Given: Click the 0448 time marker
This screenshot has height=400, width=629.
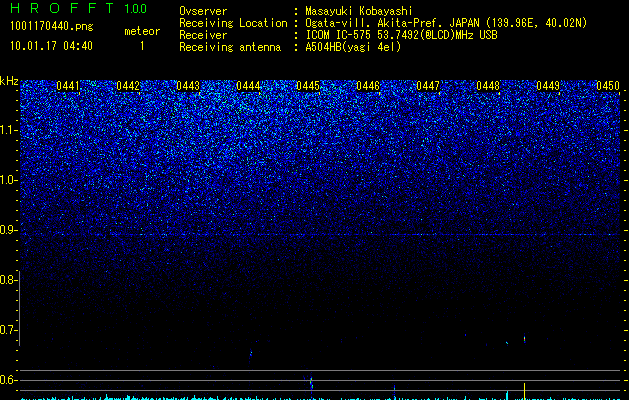Looking at the screenshot, I should coord(488,86).
